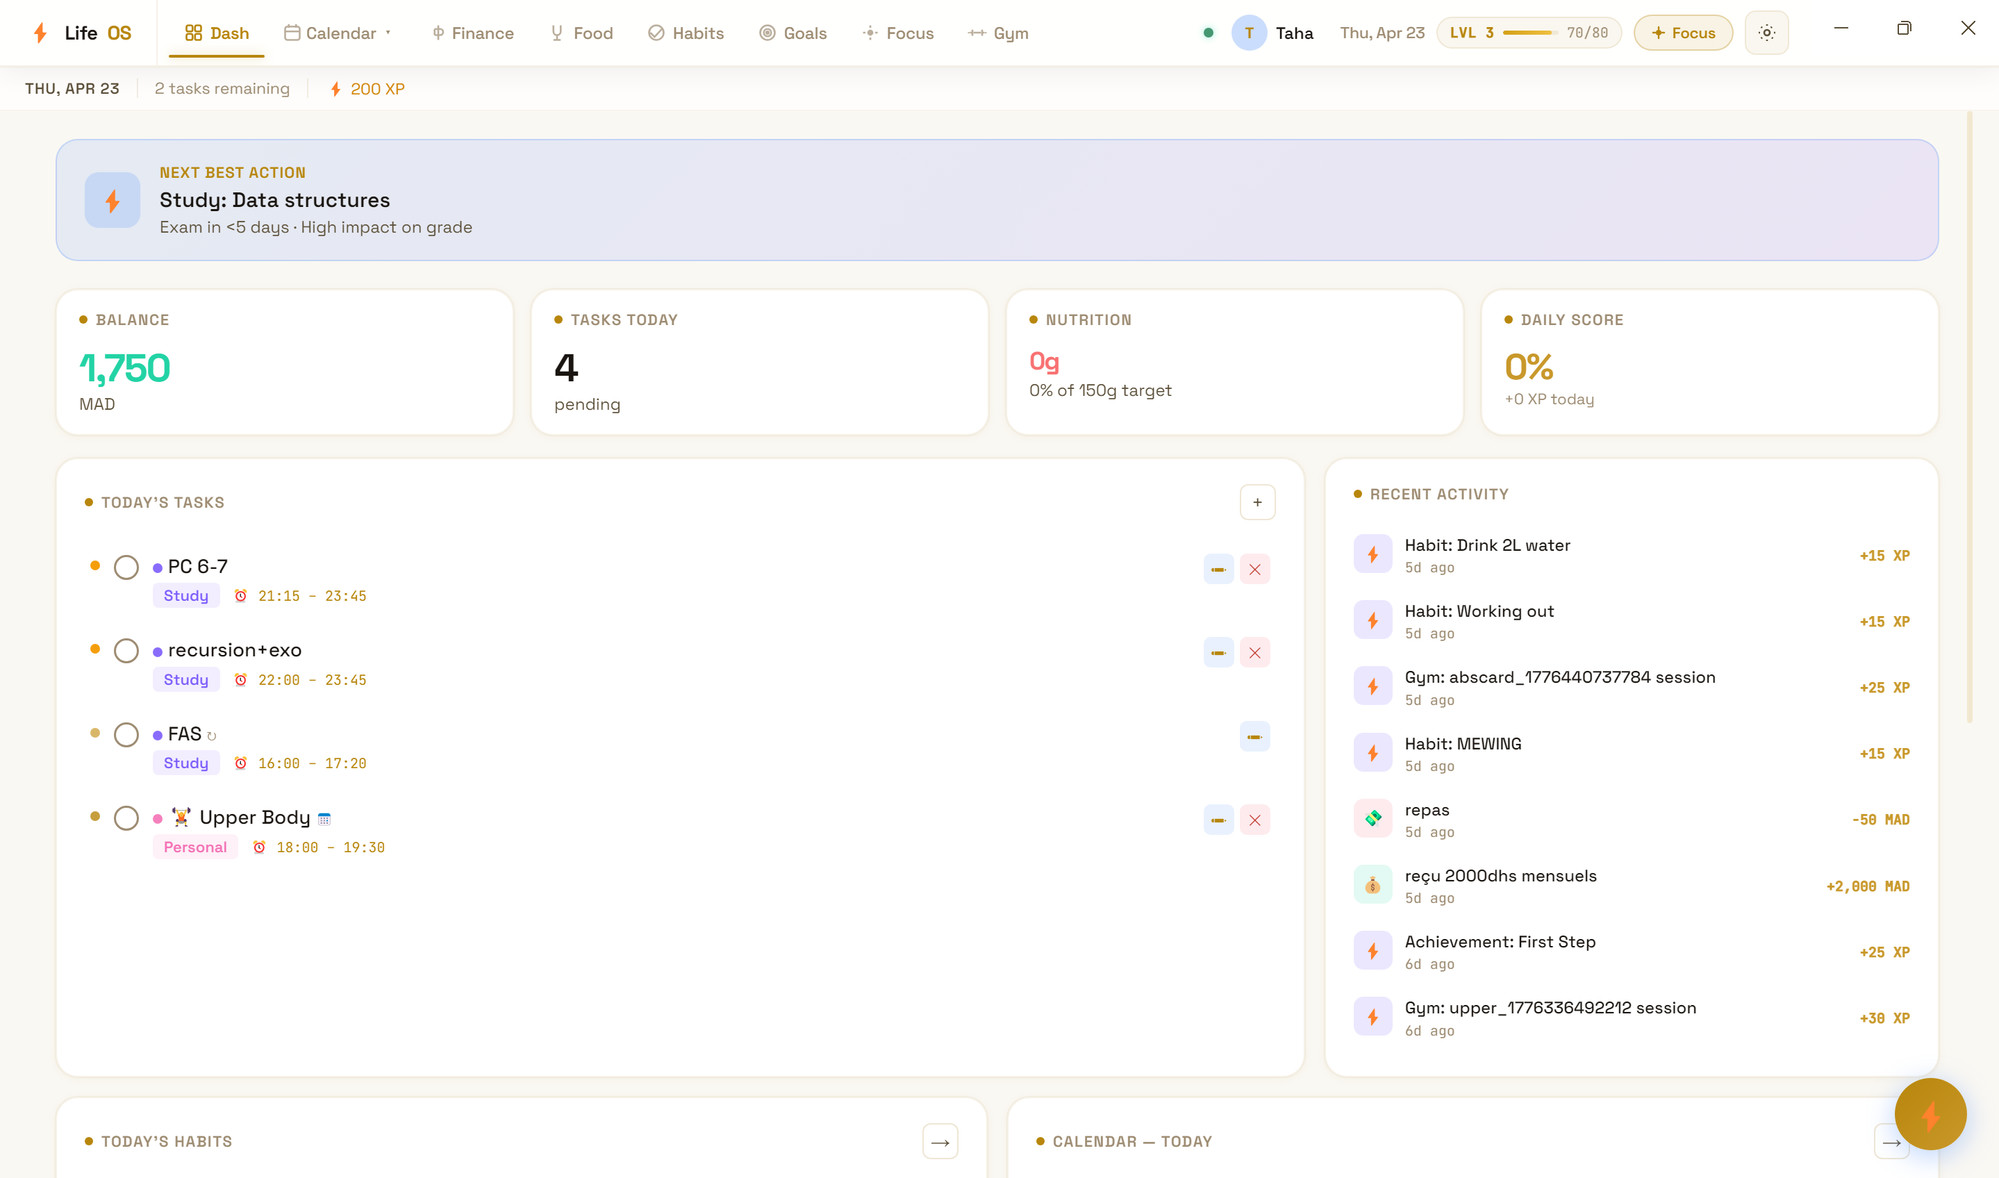Delete the PC 6-7 task via red X
The width and height of the screenshot is (1999, 1178).
[1255, 569]
